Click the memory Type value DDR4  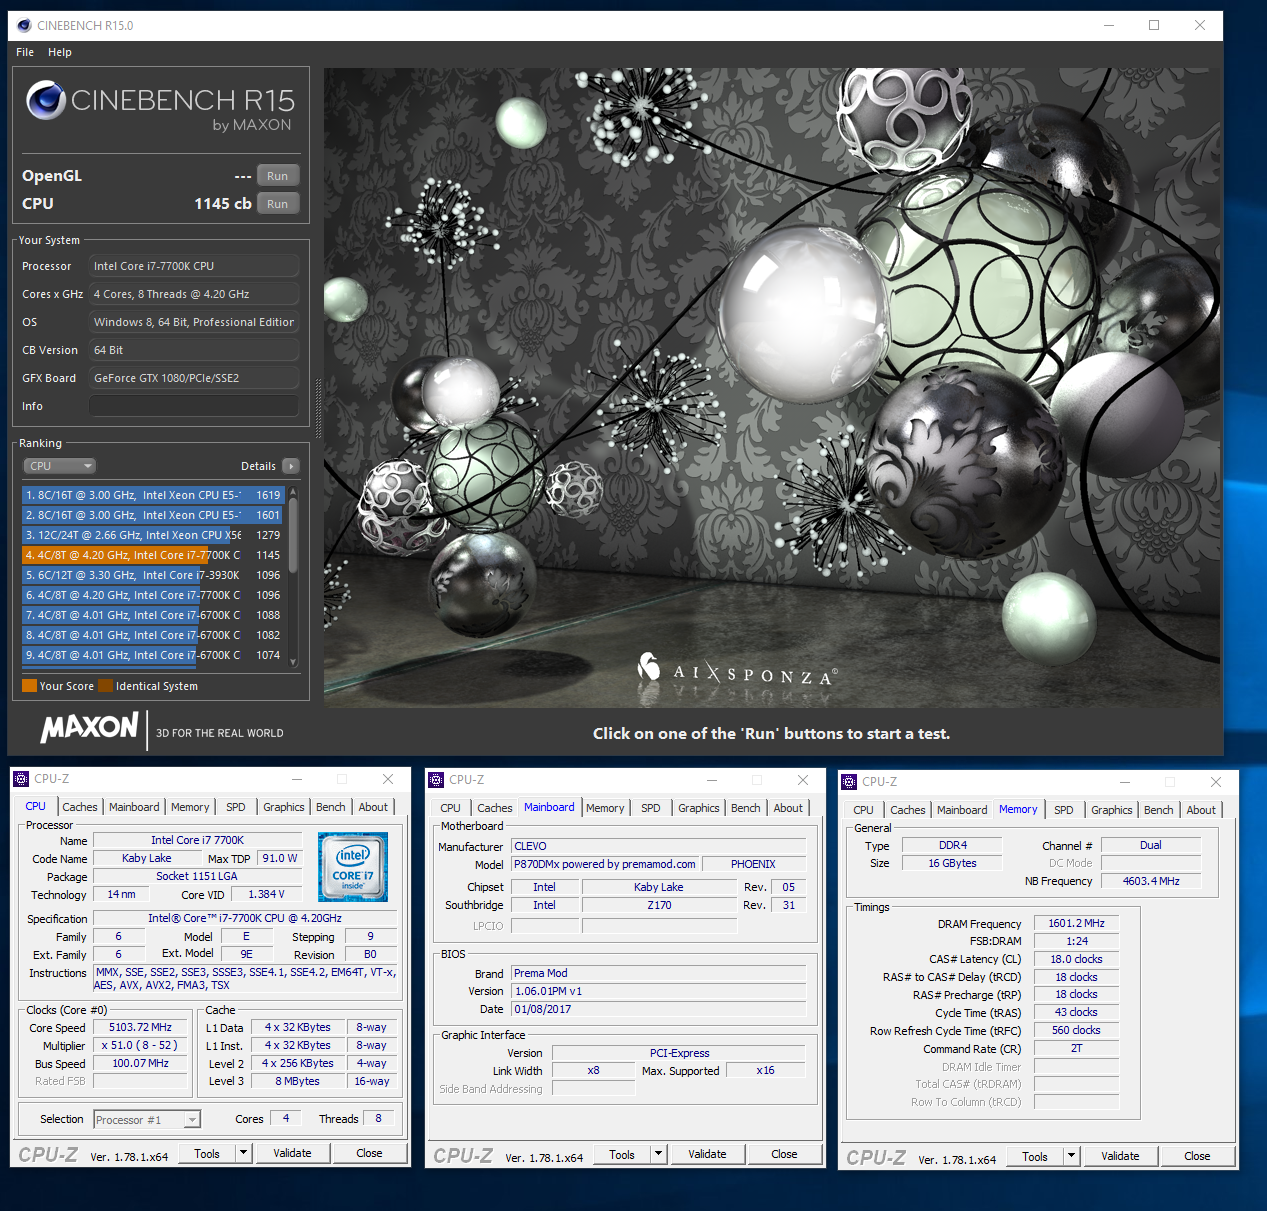tap(952, 845)
